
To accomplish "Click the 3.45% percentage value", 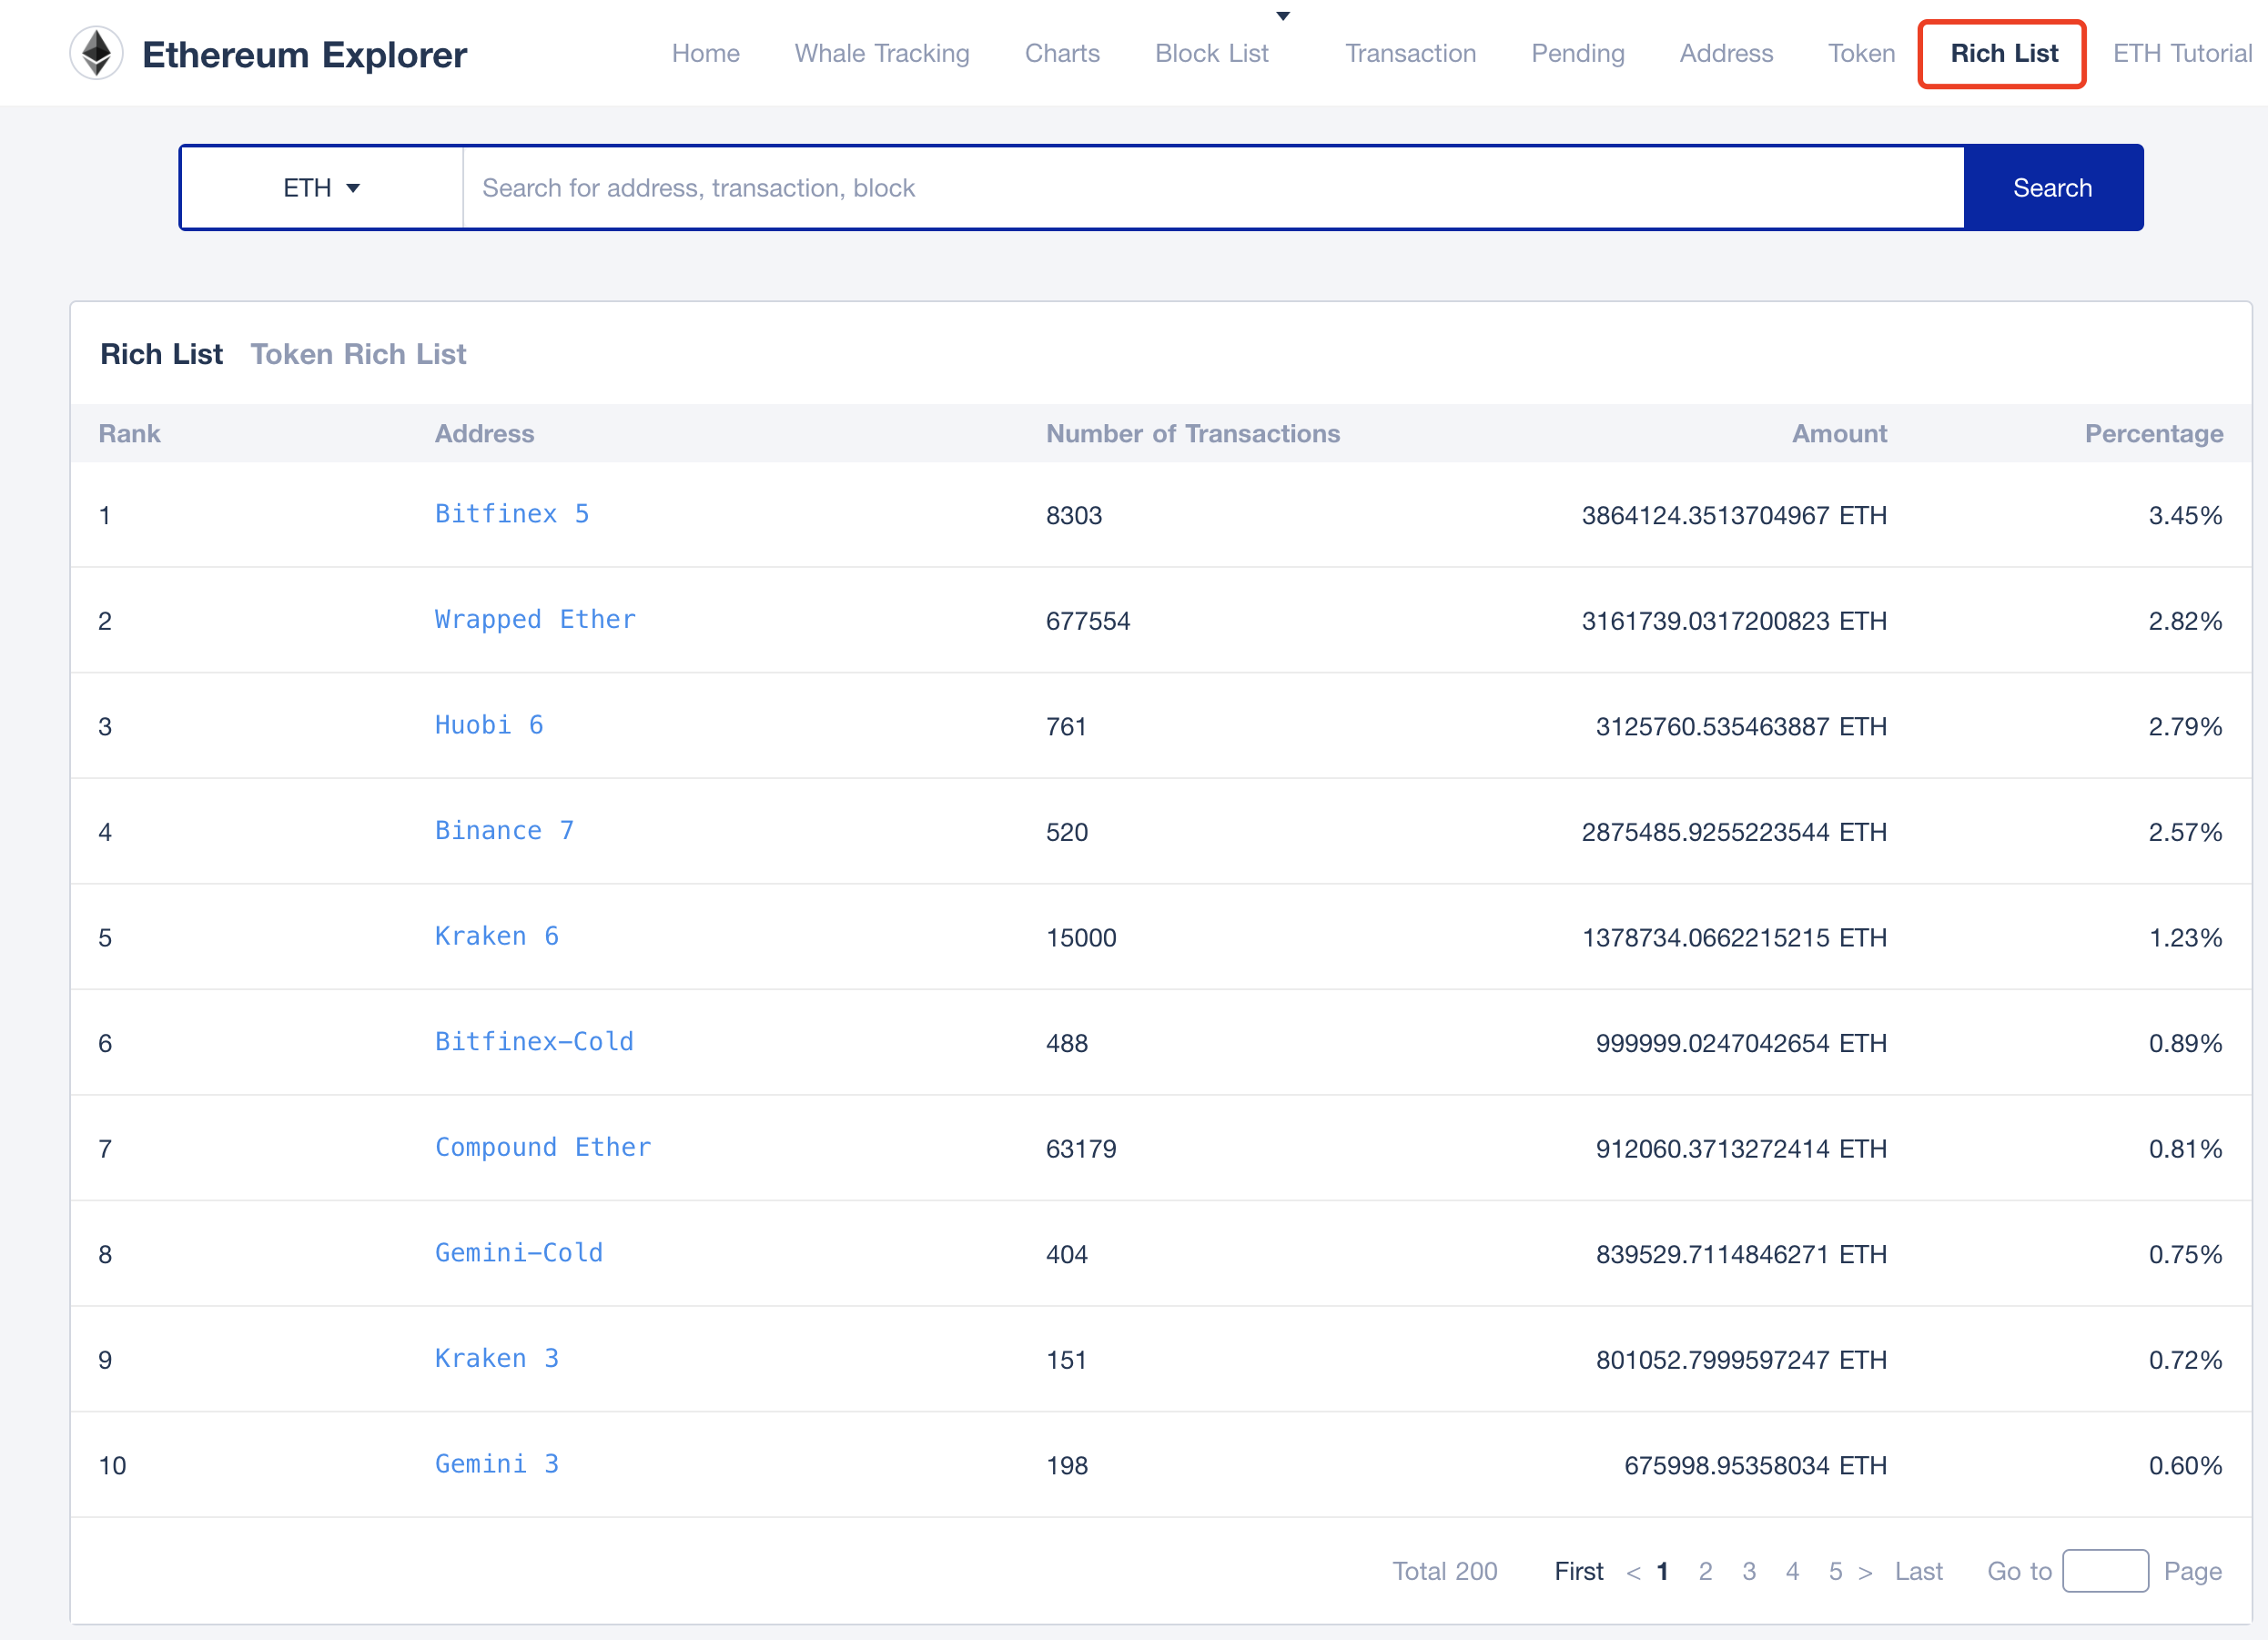I will [x=2185, y=515].
